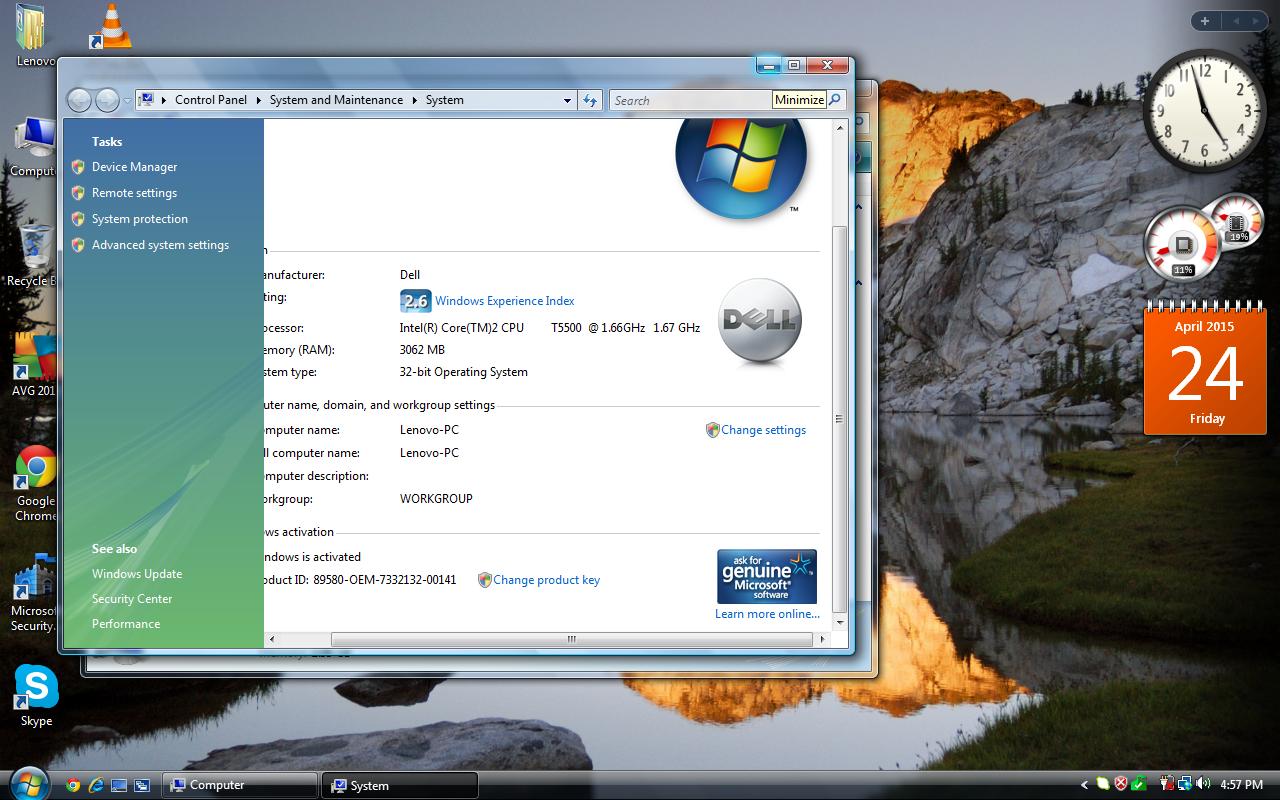
Task: Click the shield icon beside Device Manager
Action: [78, 167]
